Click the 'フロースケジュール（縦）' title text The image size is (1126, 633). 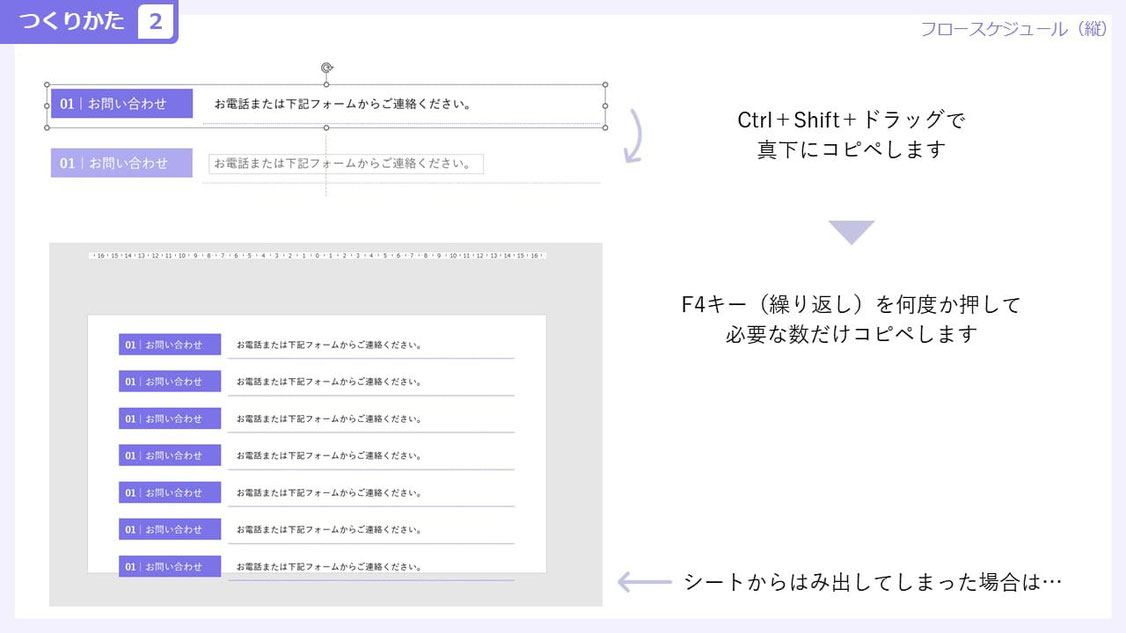click(1014, 29)
